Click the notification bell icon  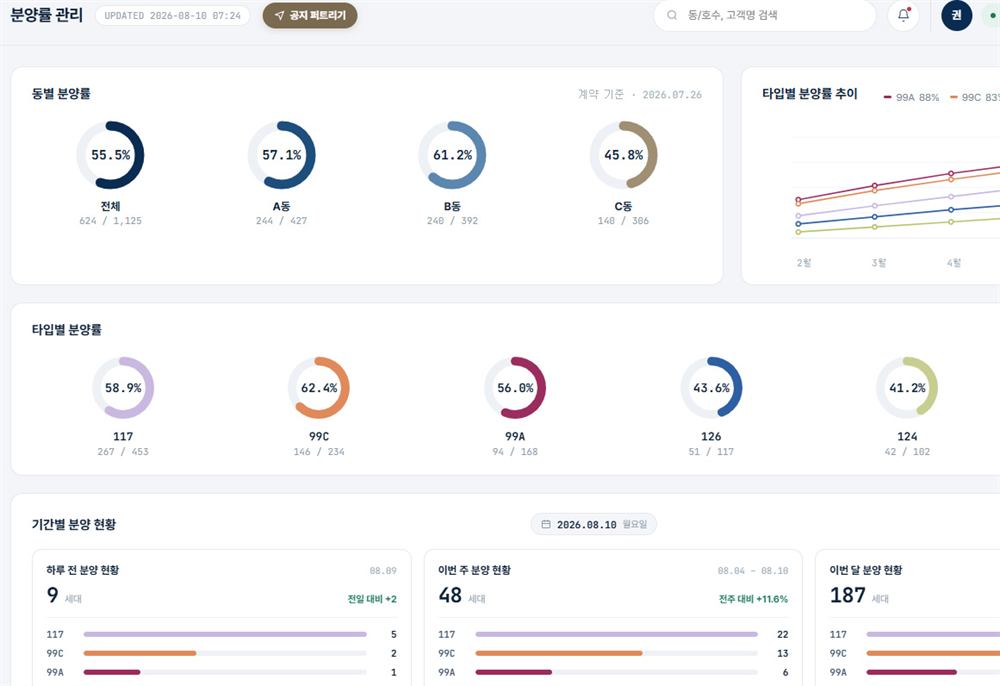(x=903, y=15)
